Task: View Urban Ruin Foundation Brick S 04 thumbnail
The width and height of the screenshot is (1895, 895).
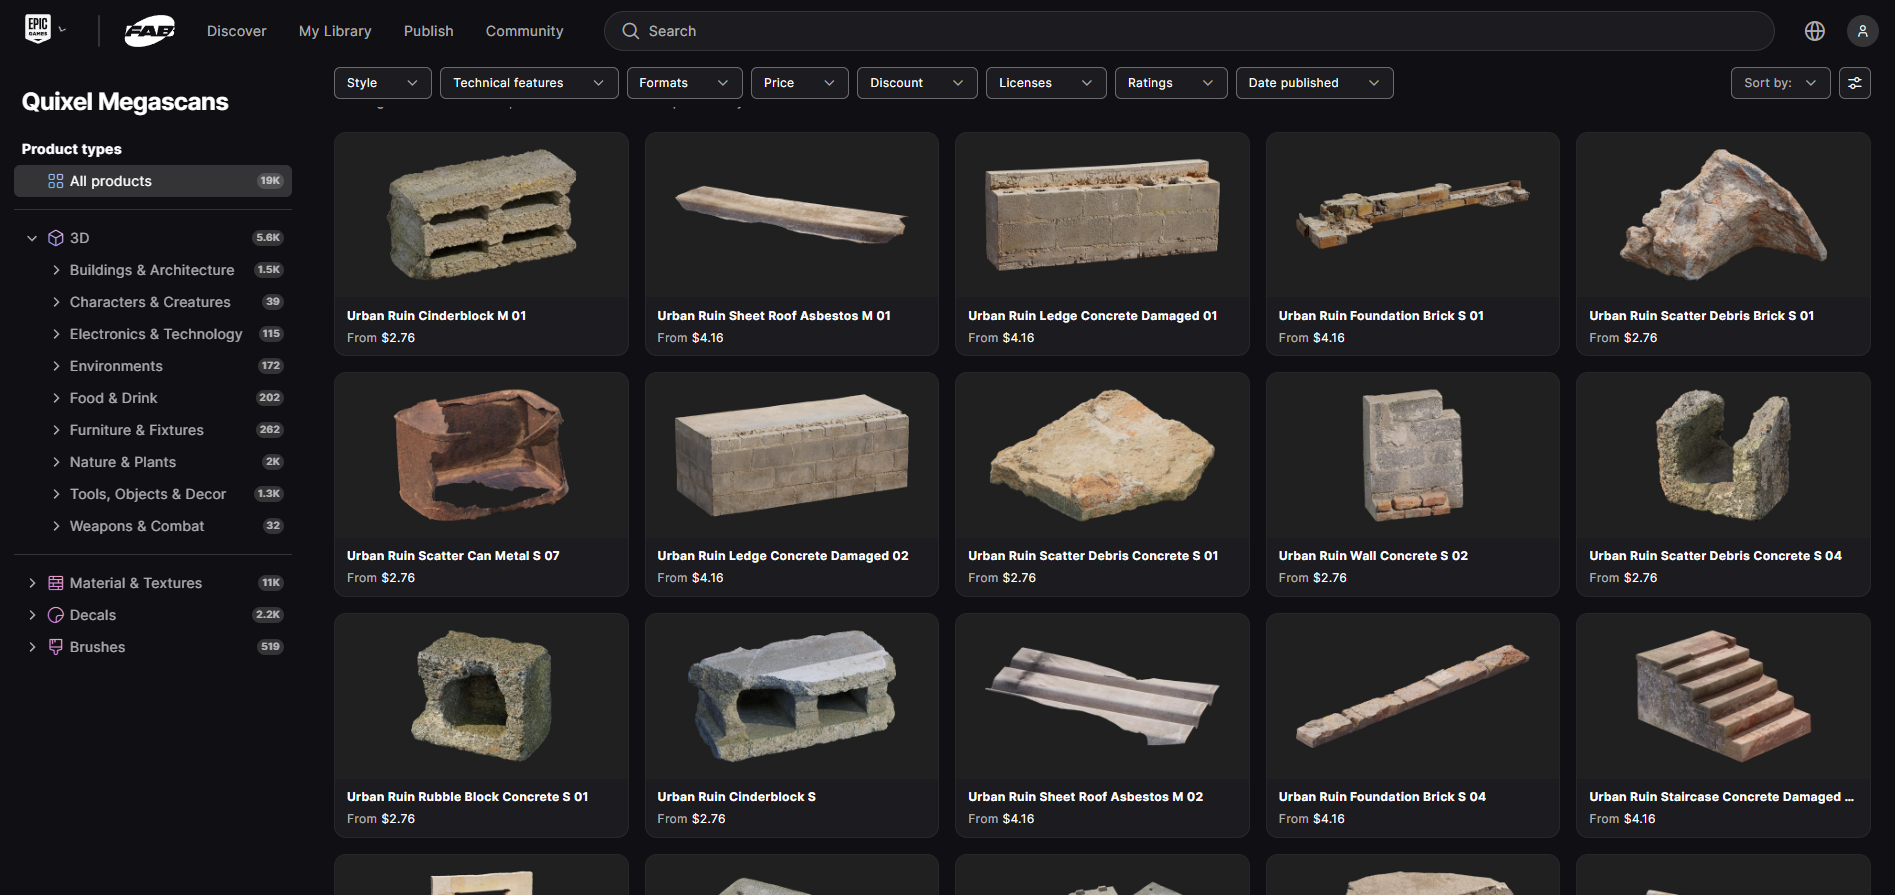Action: [x=1413, y=696]
